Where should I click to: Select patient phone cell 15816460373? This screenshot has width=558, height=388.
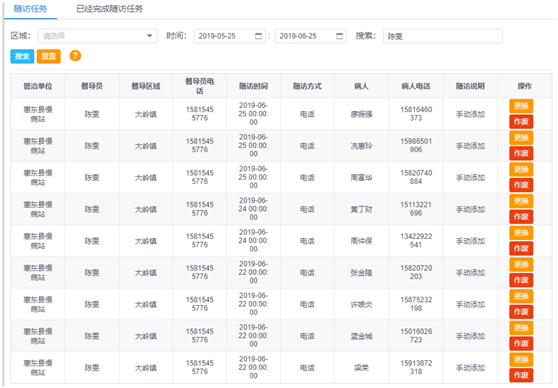tap(416, 114)
